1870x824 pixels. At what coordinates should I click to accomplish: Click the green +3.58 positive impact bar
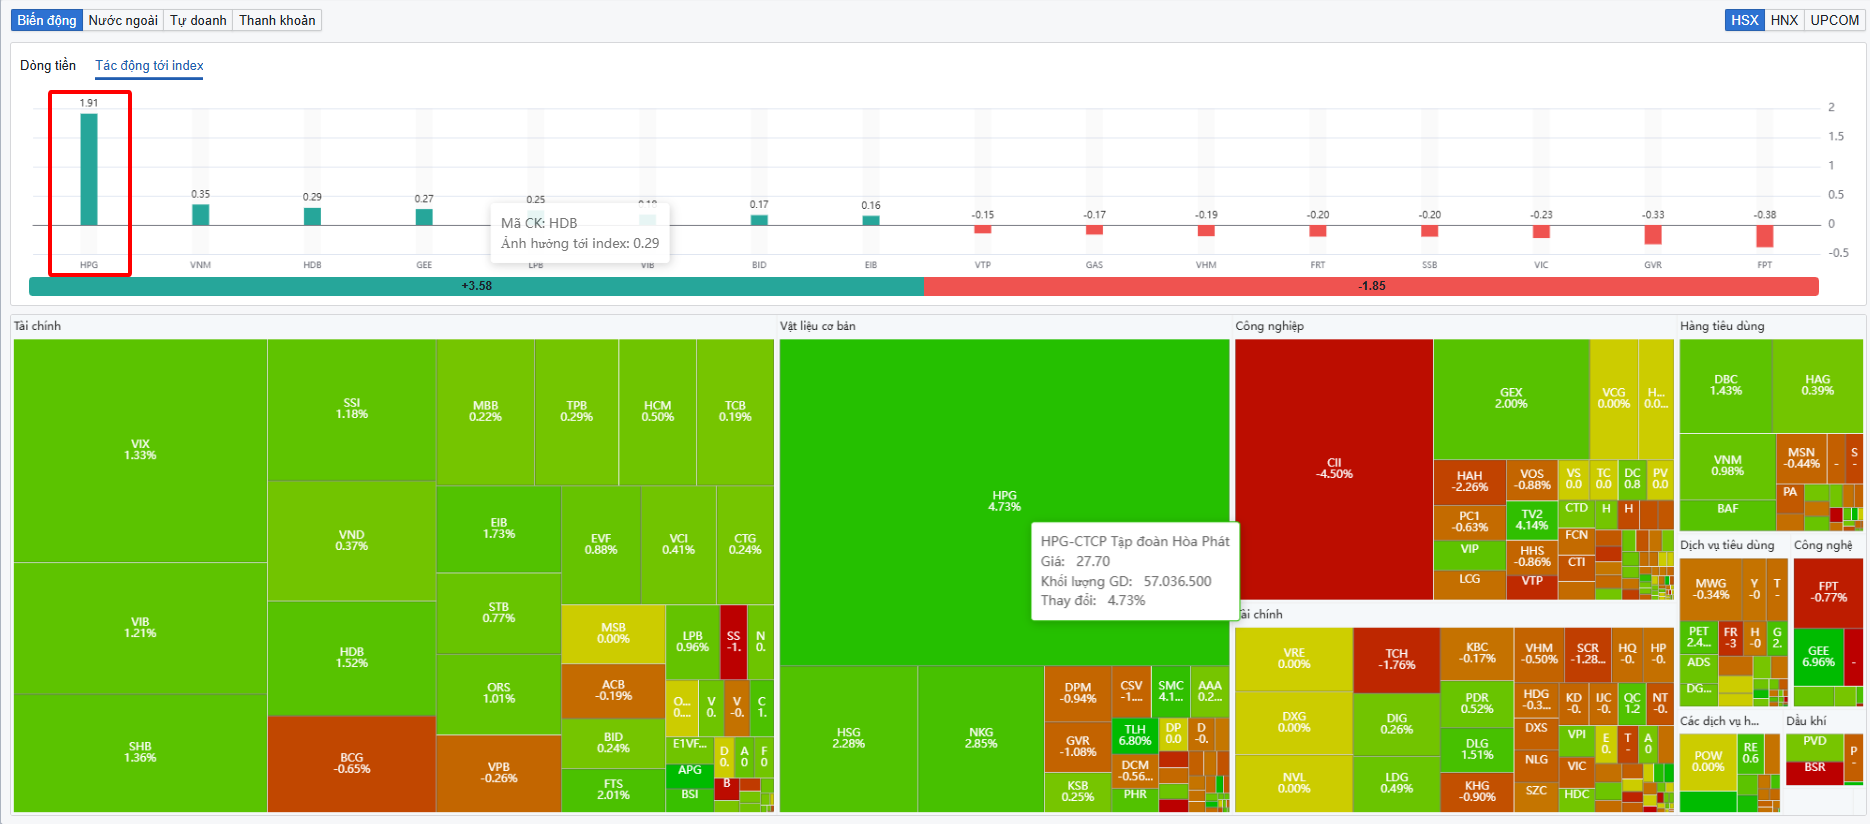click(476, 286)
